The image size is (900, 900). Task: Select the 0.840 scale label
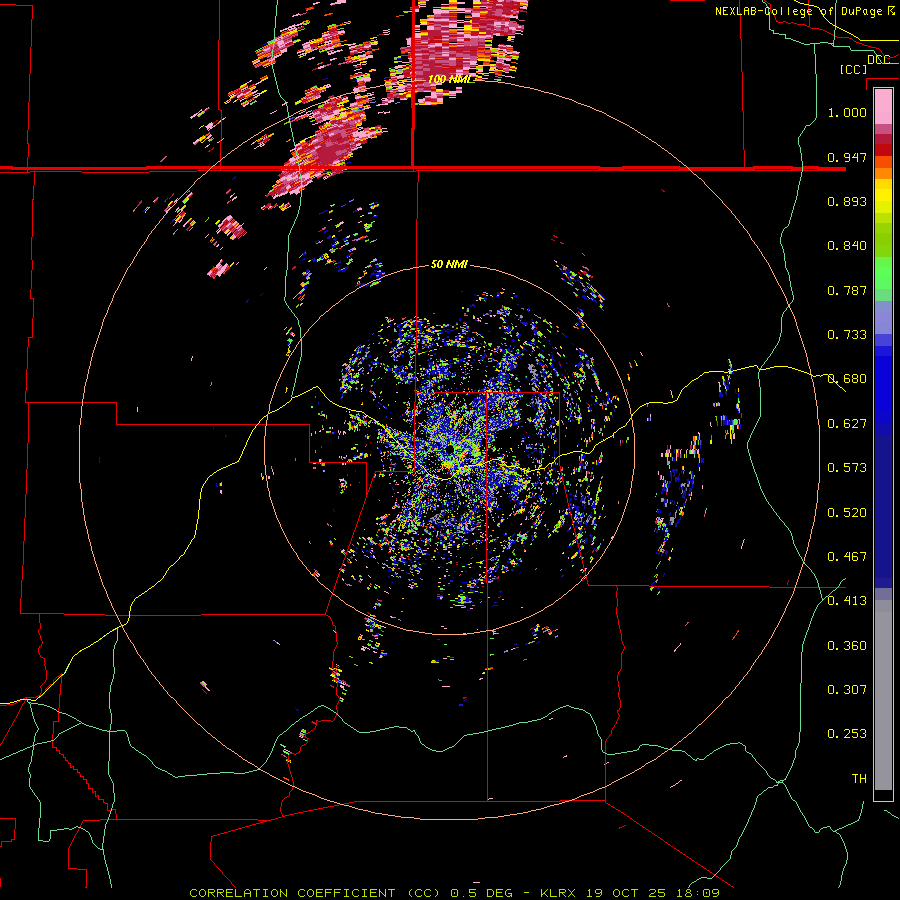click(x=847, y=246)
